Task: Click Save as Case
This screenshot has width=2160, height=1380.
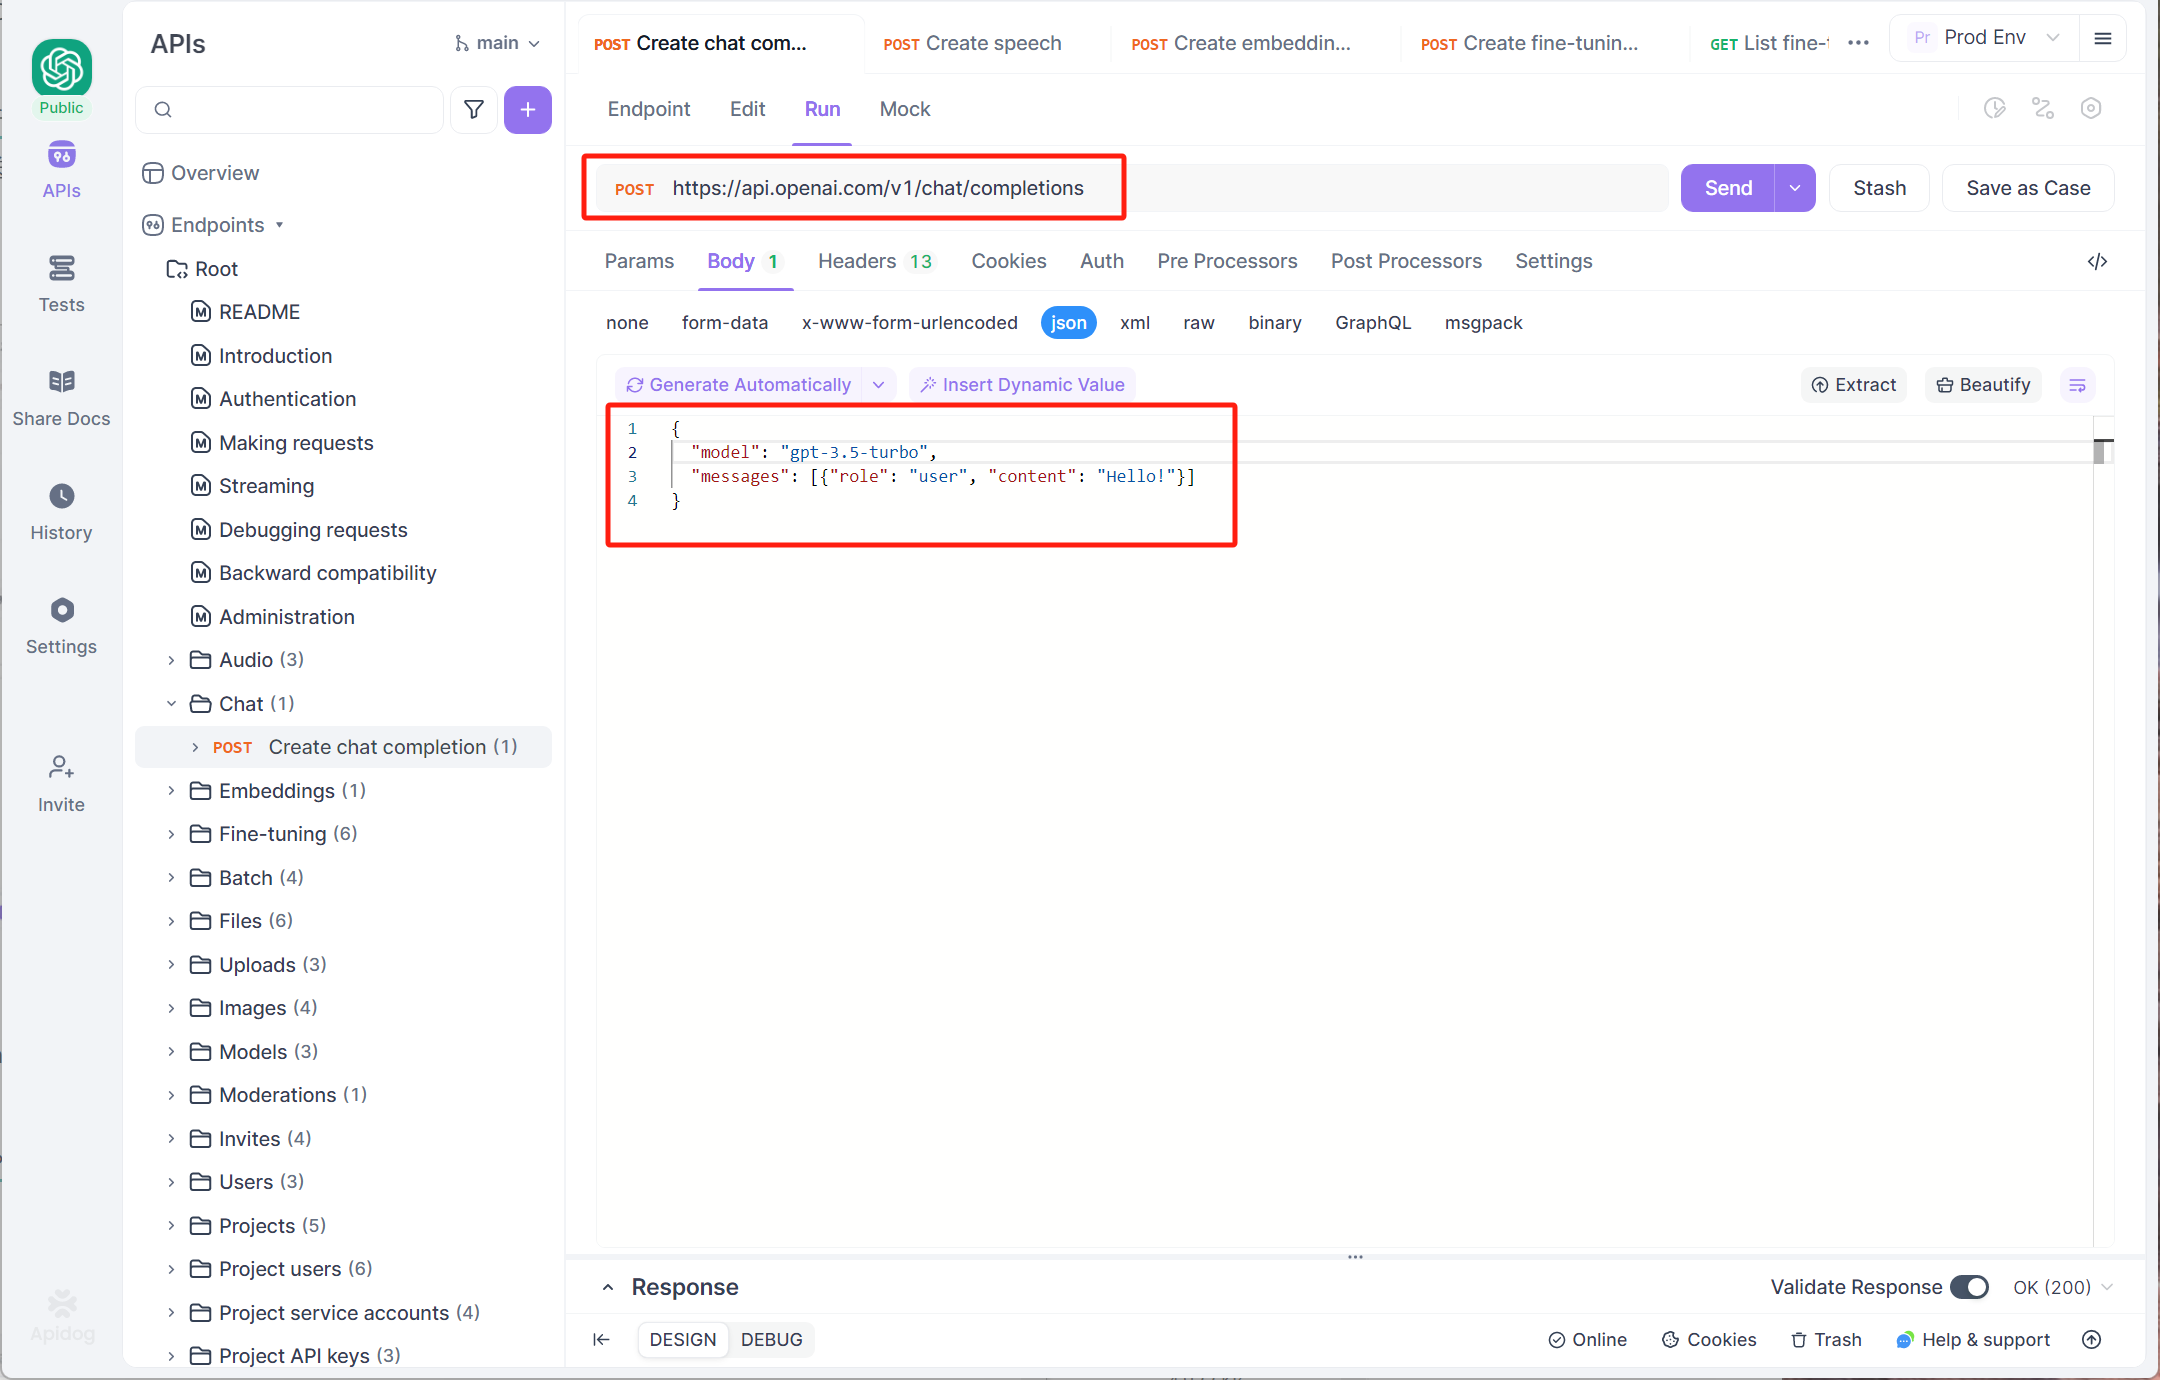Action: click(x=2028, y=188)
